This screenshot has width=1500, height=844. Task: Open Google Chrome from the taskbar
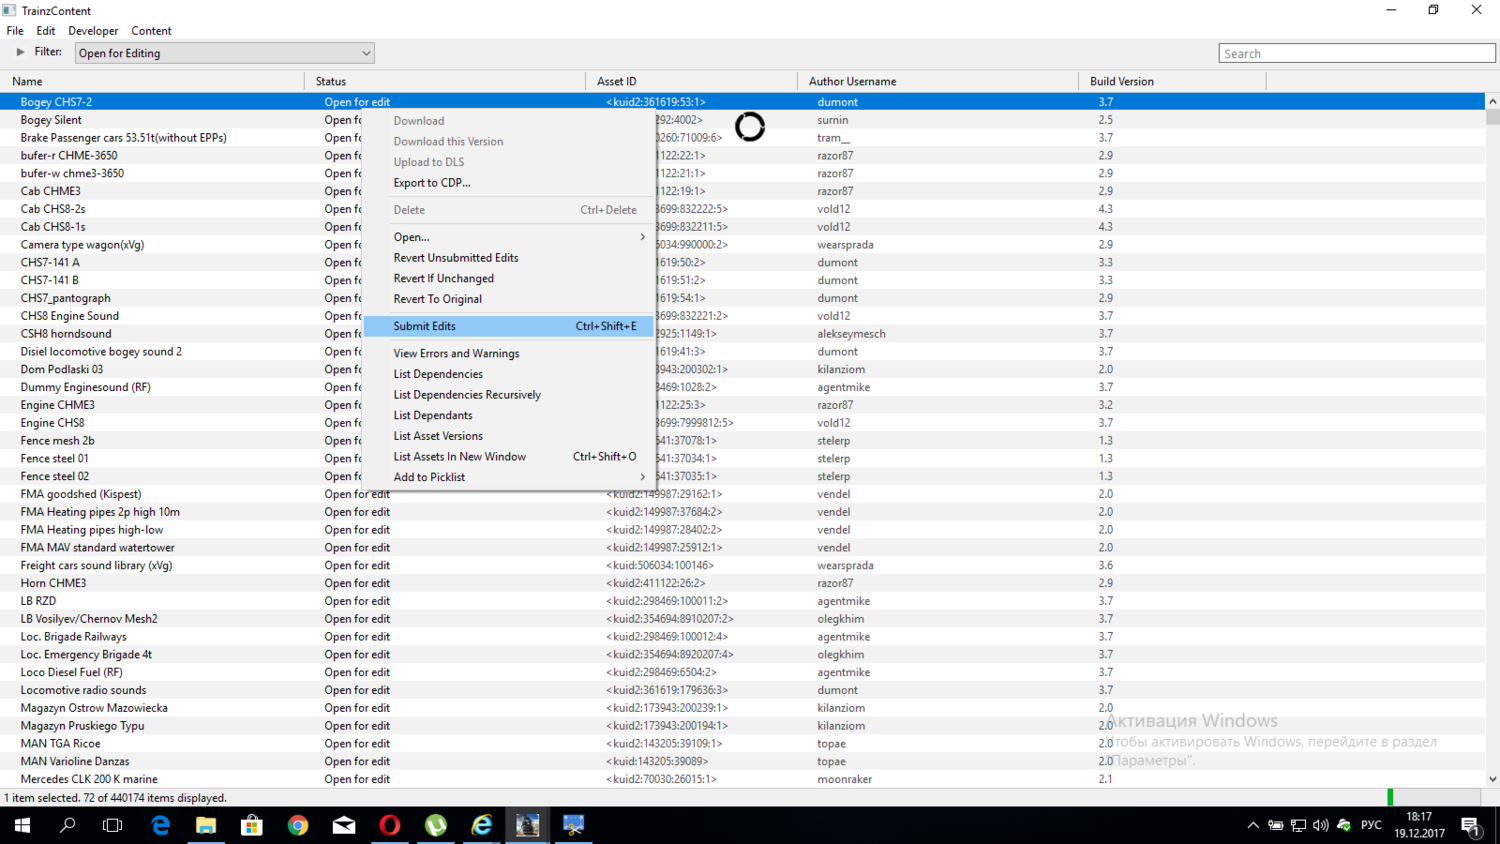298,825
